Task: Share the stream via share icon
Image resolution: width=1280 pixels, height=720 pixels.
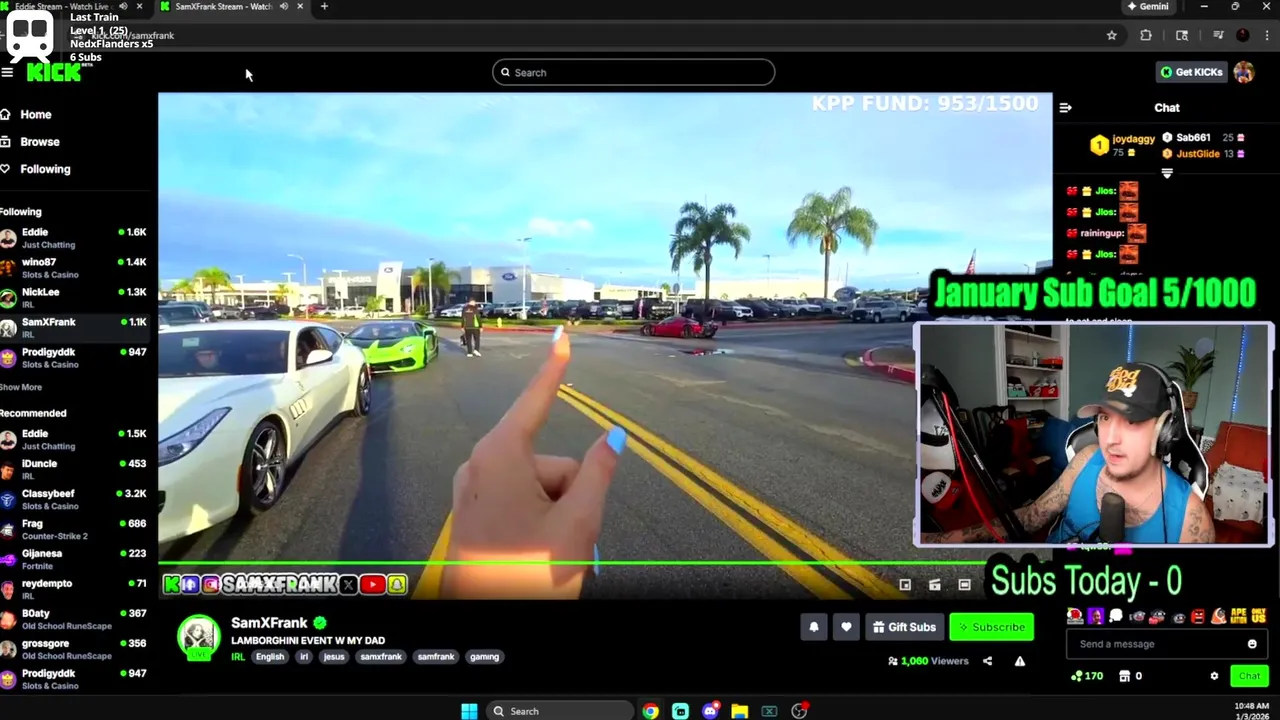Action: pos(987,661)
